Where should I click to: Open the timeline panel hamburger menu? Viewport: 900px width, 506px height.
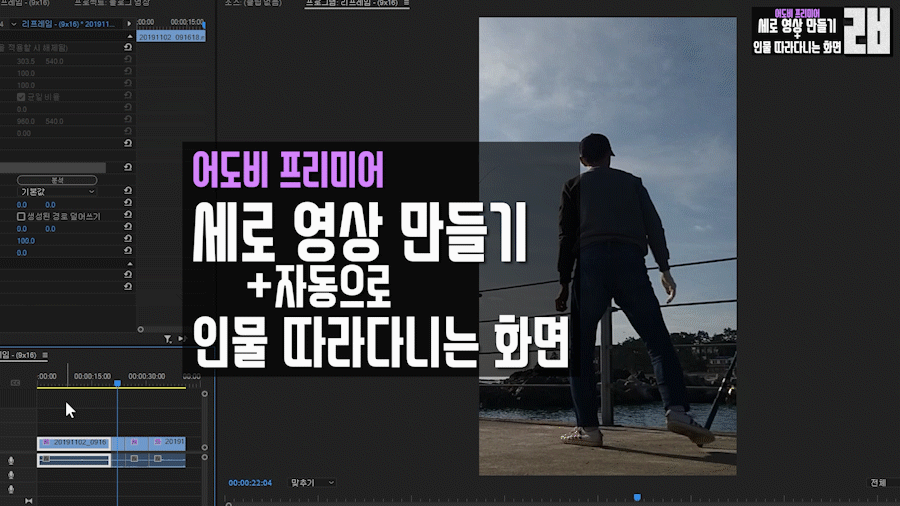(45, 355)
